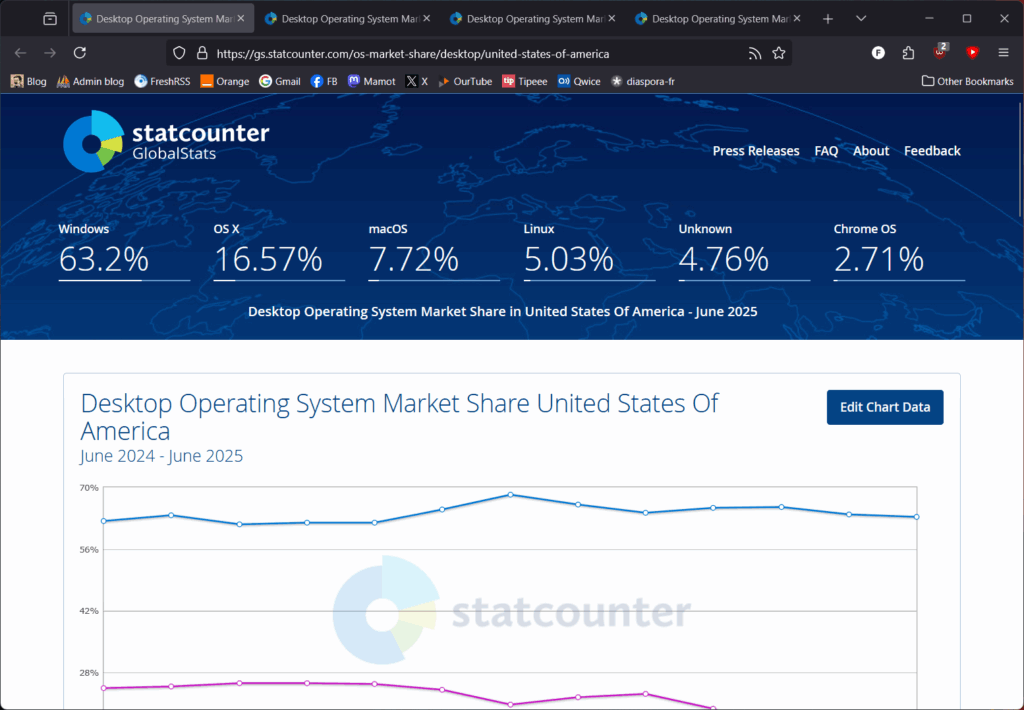Bookmark this page with the star icon
The width and height of the screenshot is (1024, 710).
[x=778, y=54]
